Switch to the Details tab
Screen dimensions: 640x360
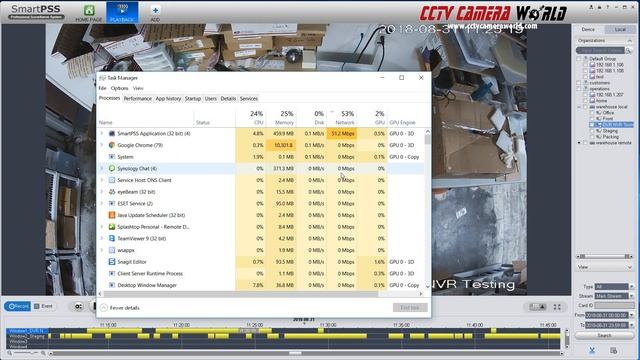(228, 98)
